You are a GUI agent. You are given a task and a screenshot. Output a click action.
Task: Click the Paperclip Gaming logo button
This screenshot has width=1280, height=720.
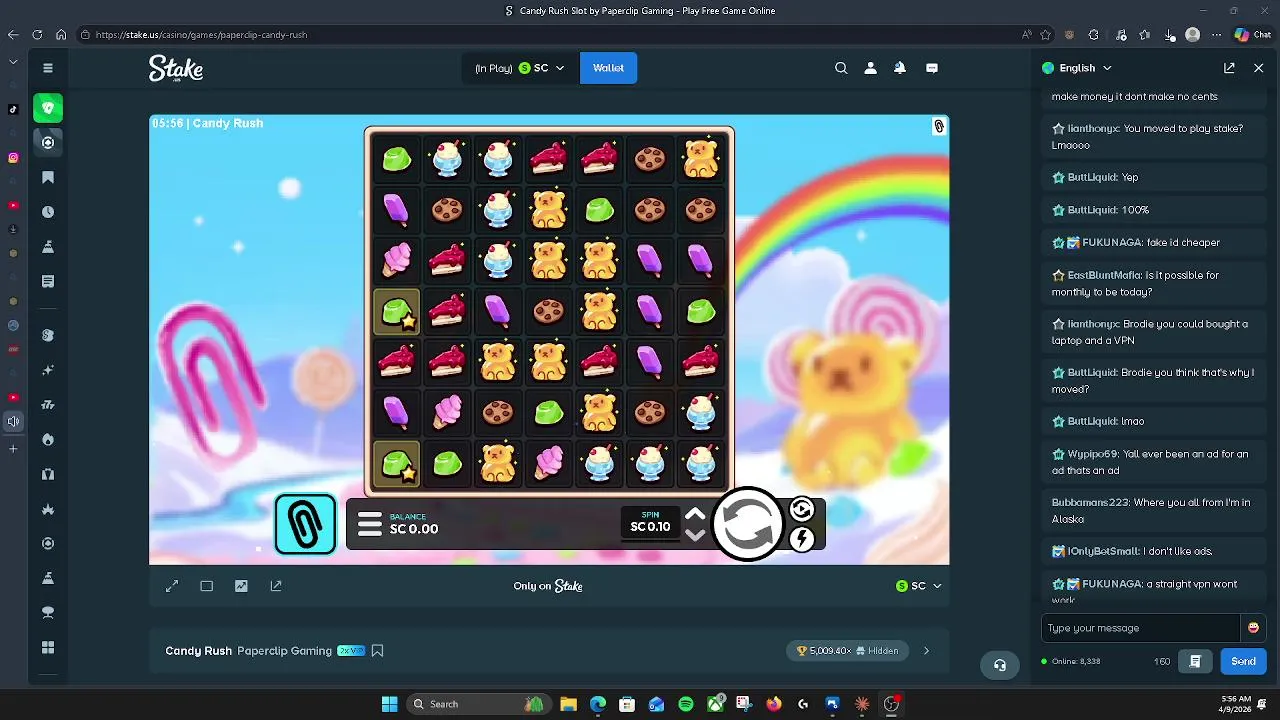pyautogui.click(x=305, y=524)
